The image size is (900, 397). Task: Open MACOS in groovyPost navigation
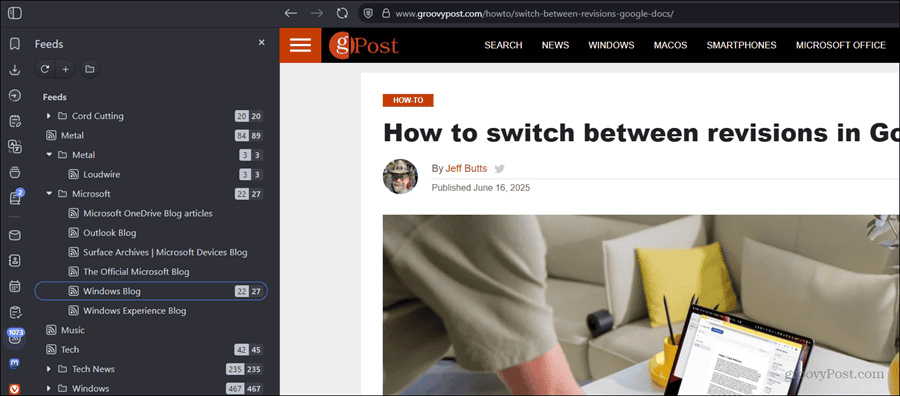point(670,45)
